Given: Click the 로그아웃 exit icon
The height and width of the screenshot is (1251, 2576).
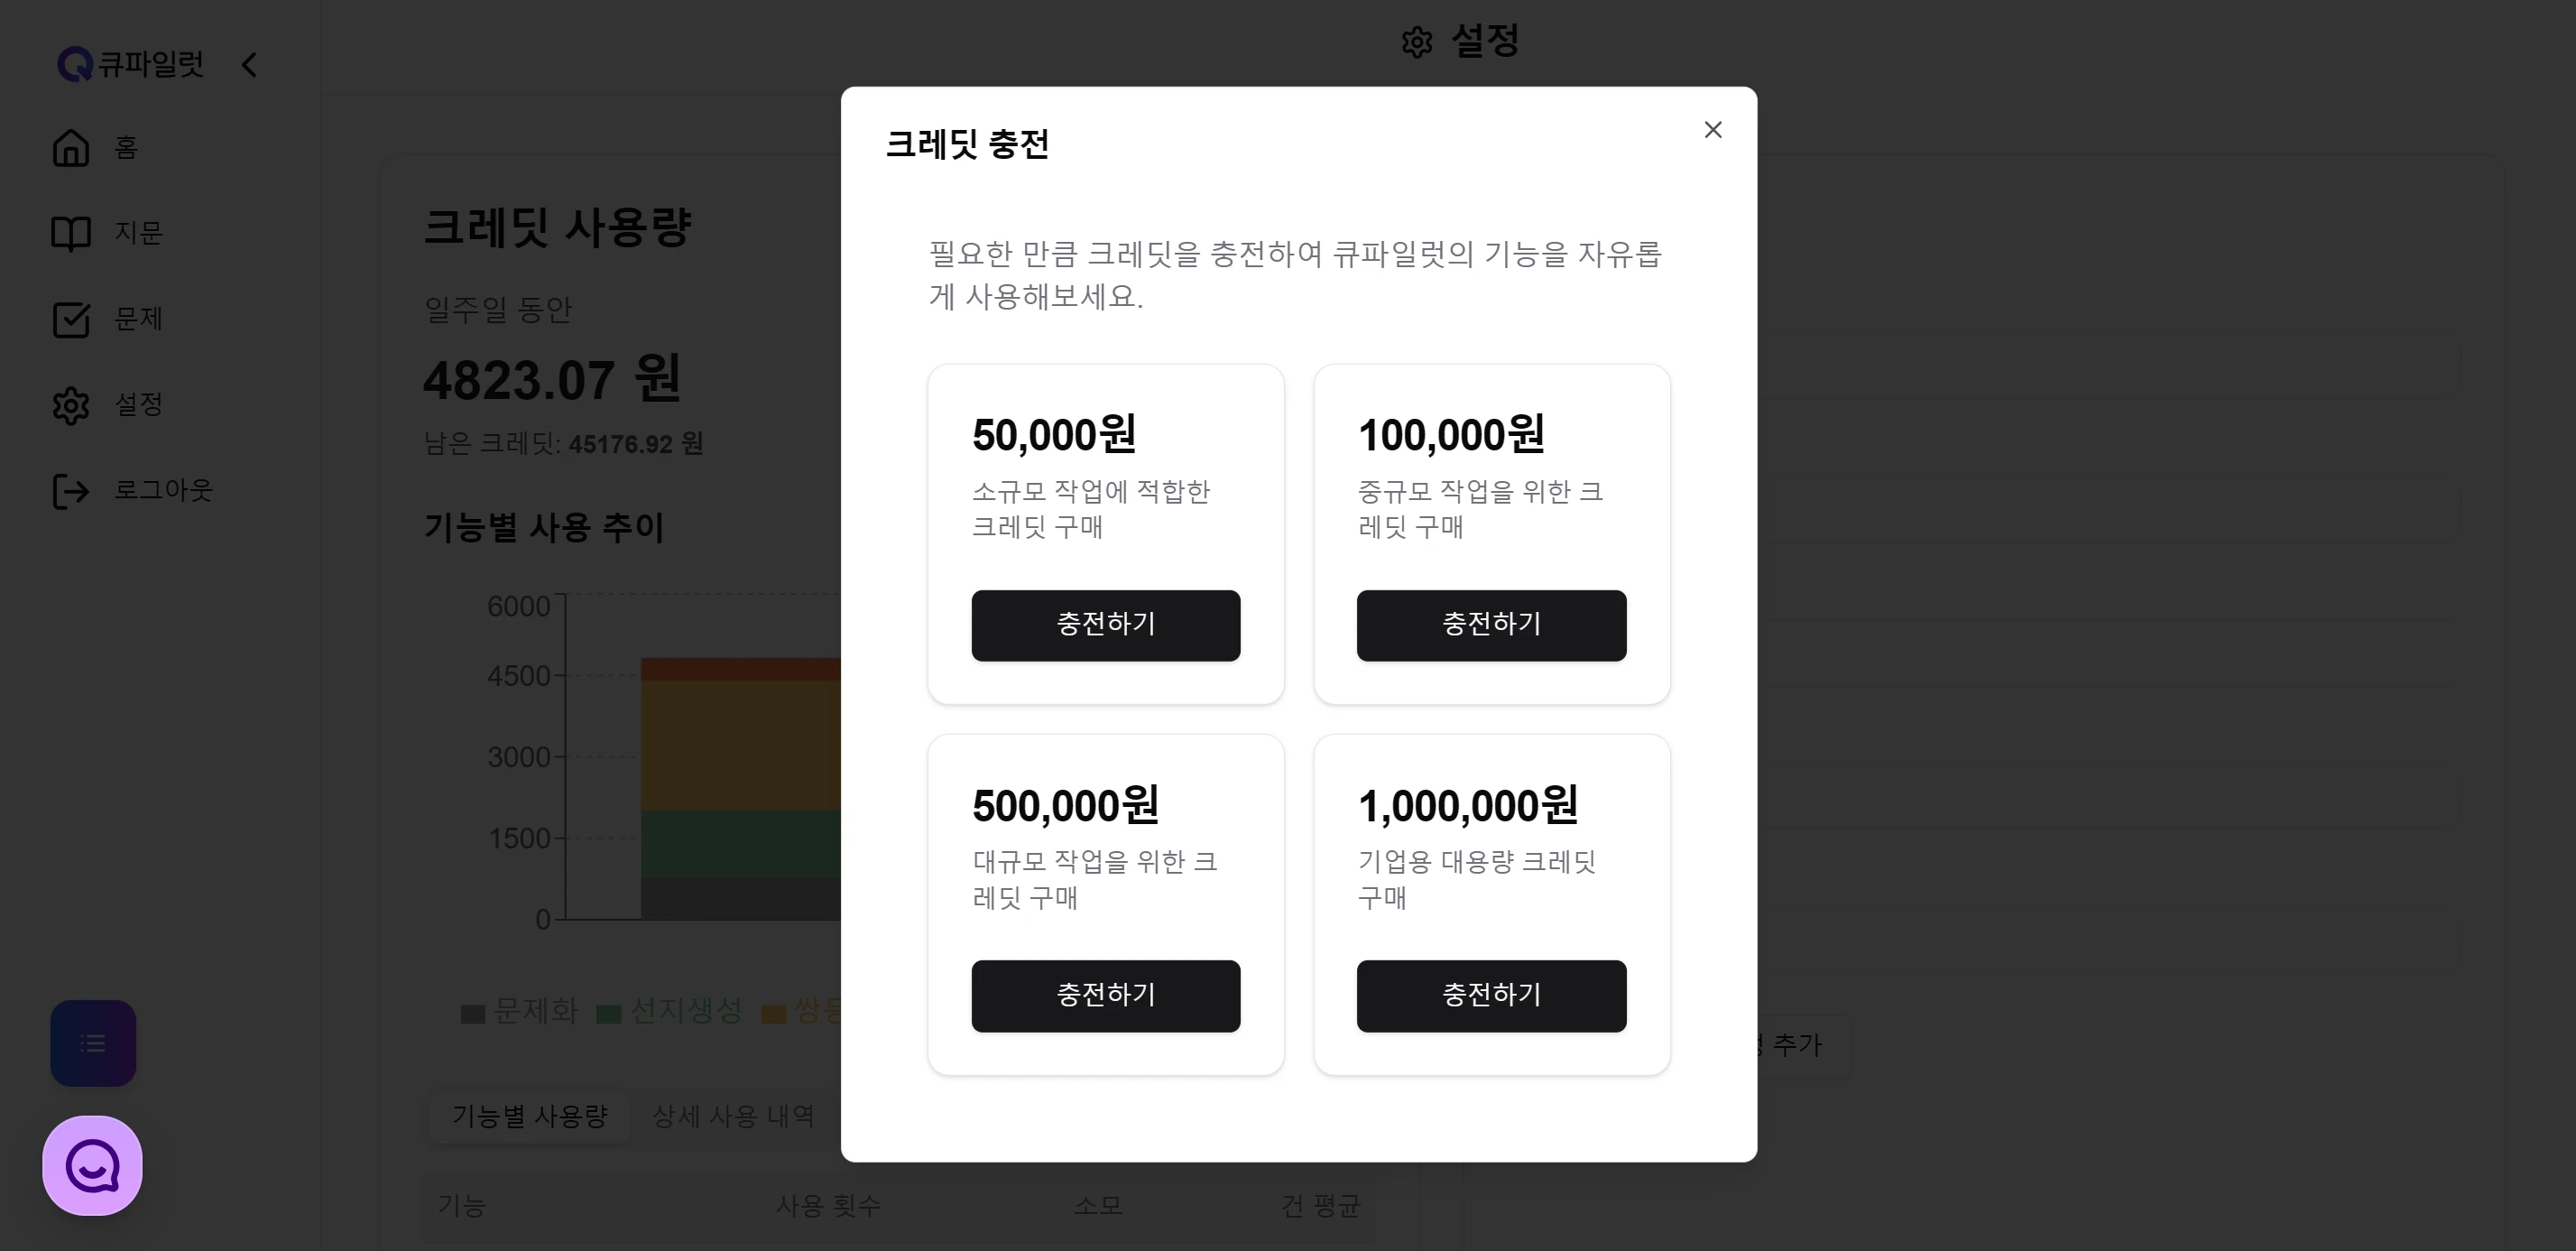Looking at the screenshot, I should [x=71, y=491].
